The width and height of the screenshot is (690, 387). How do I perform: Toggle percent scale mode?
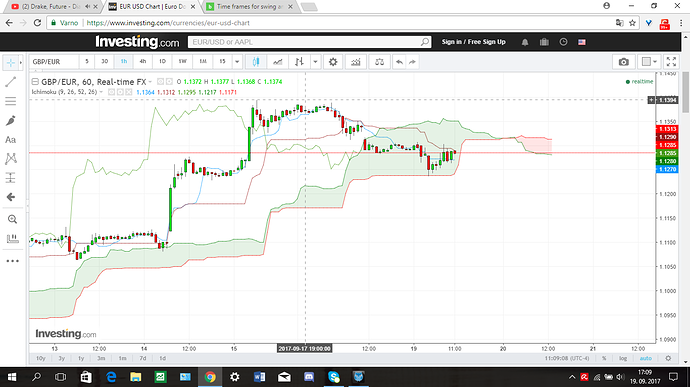604,358
